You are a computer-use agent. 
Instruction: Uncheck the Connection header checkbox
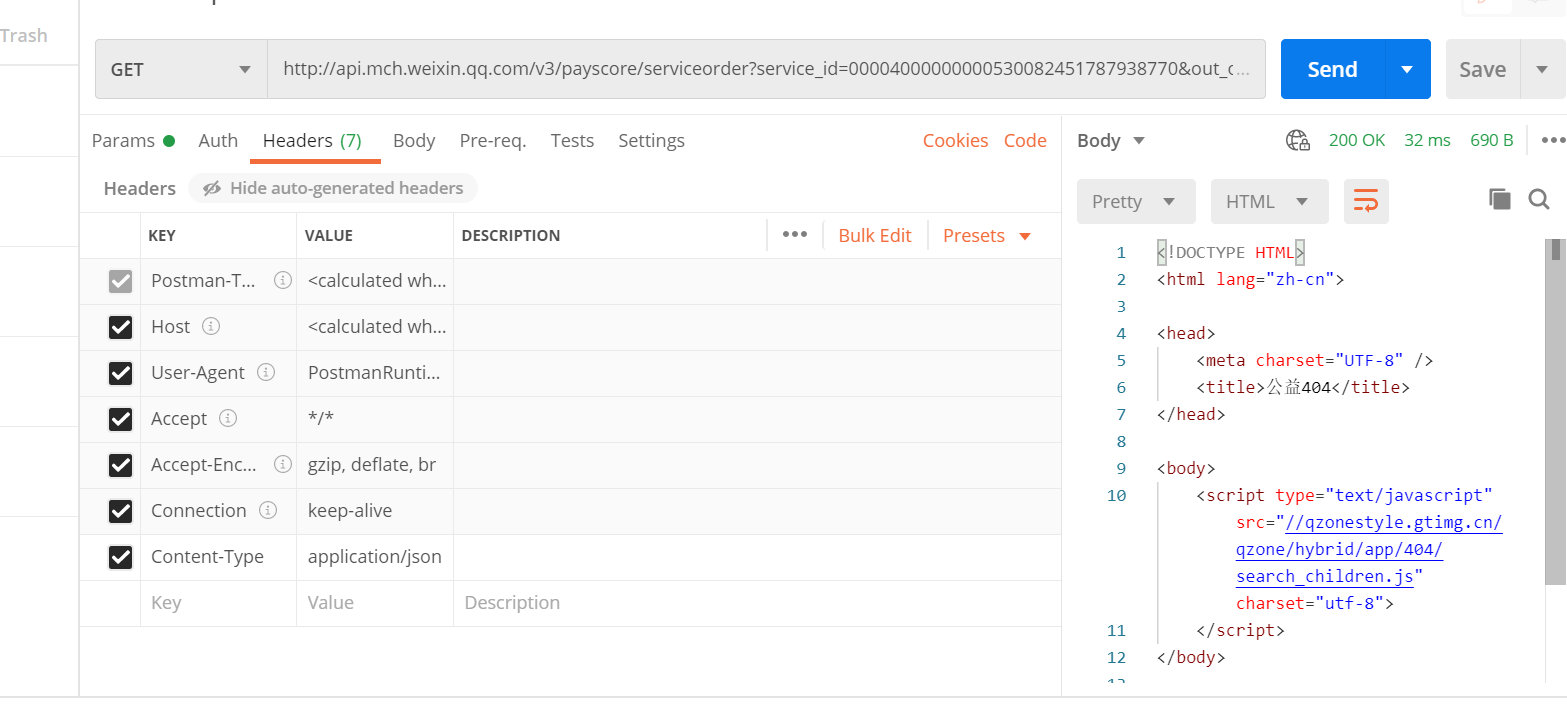[x=121, y=512]
